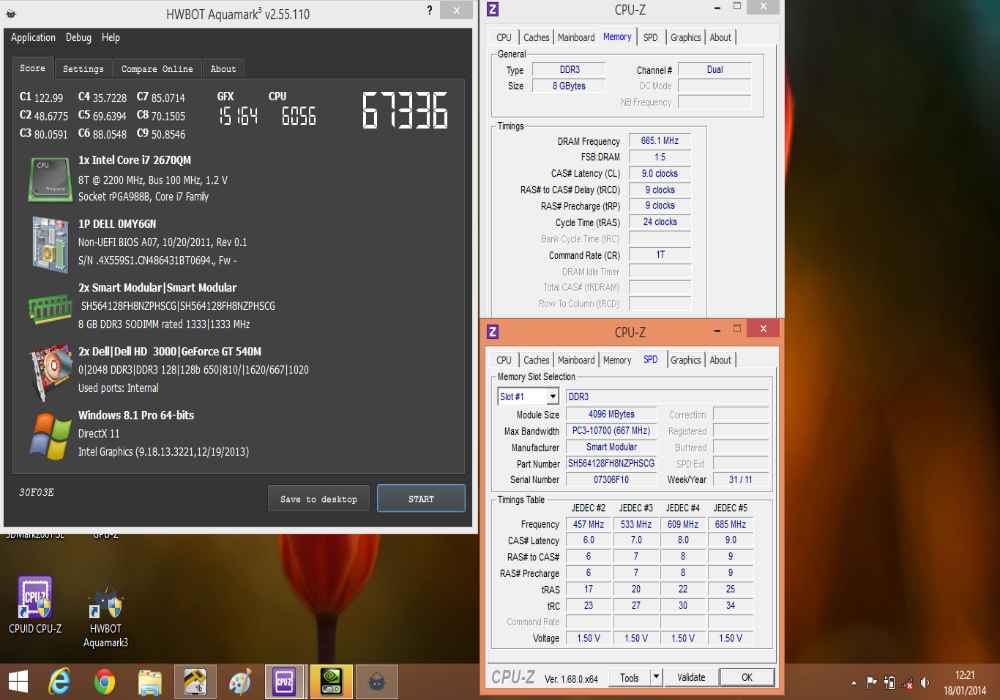Open CPU tab in upper CPU-Z window

504,38
